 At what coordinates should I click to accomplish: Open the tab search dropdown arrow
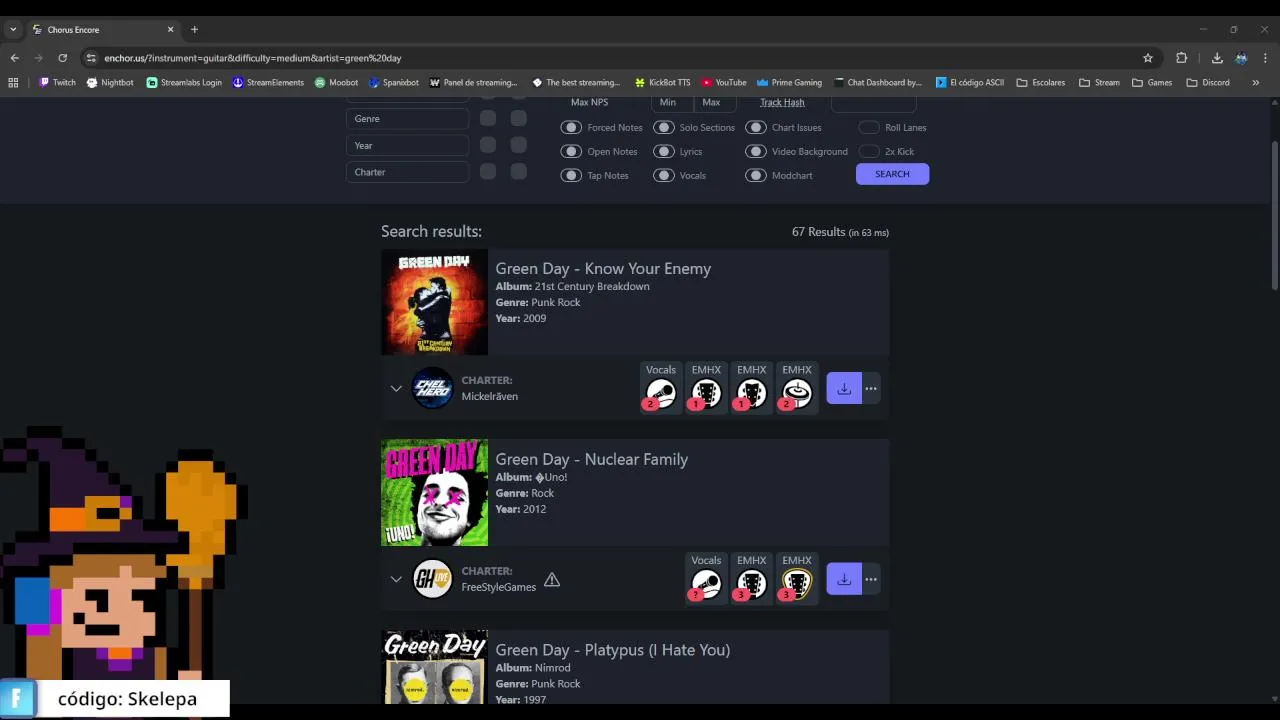tap(13, 30)
